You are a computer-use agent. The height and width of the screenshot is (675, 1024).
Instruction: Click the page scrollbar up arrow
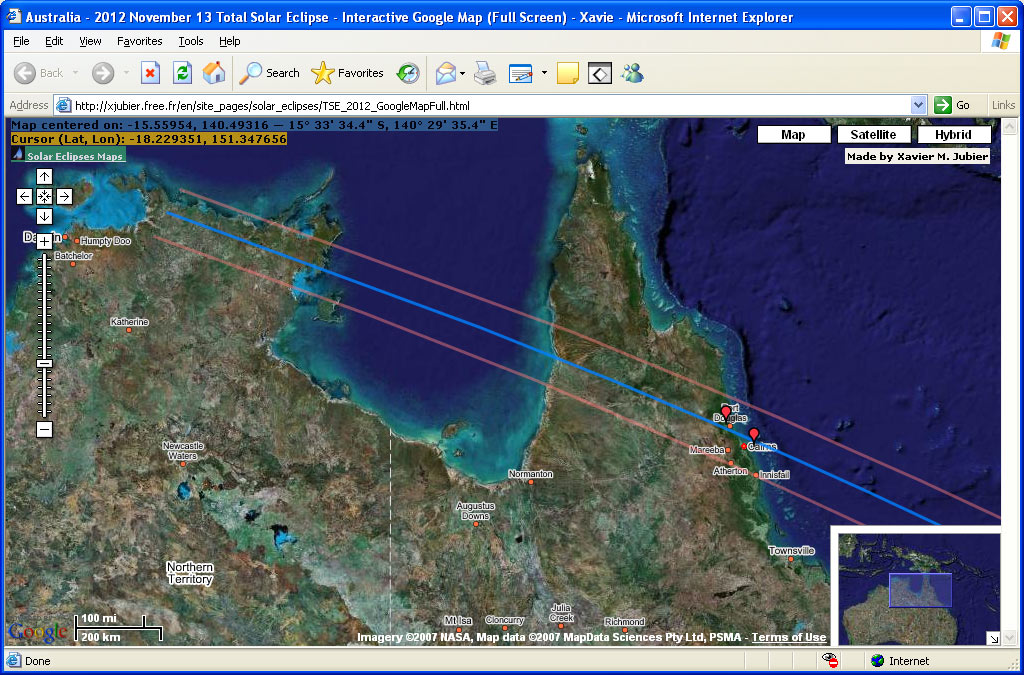[1009, 126]
